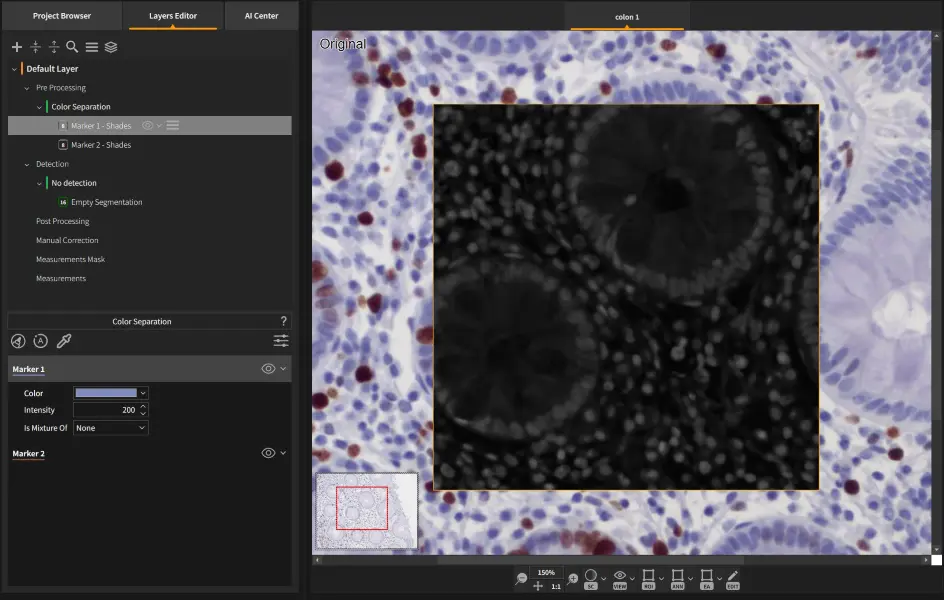Image resolution: width=944 pixels, height=600 pixels.
Task: Click the zoom out magnifier icon
Action: [x=522, y=579]
